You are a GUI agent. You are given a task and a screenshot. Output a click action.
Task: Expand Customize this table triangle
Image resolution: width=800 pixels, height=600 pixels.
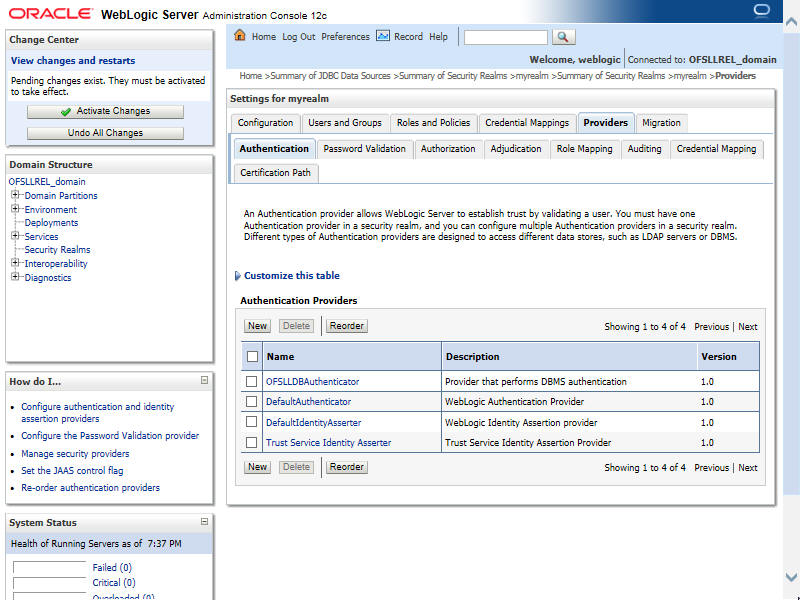pyautogui.click(x=237, y=276)
